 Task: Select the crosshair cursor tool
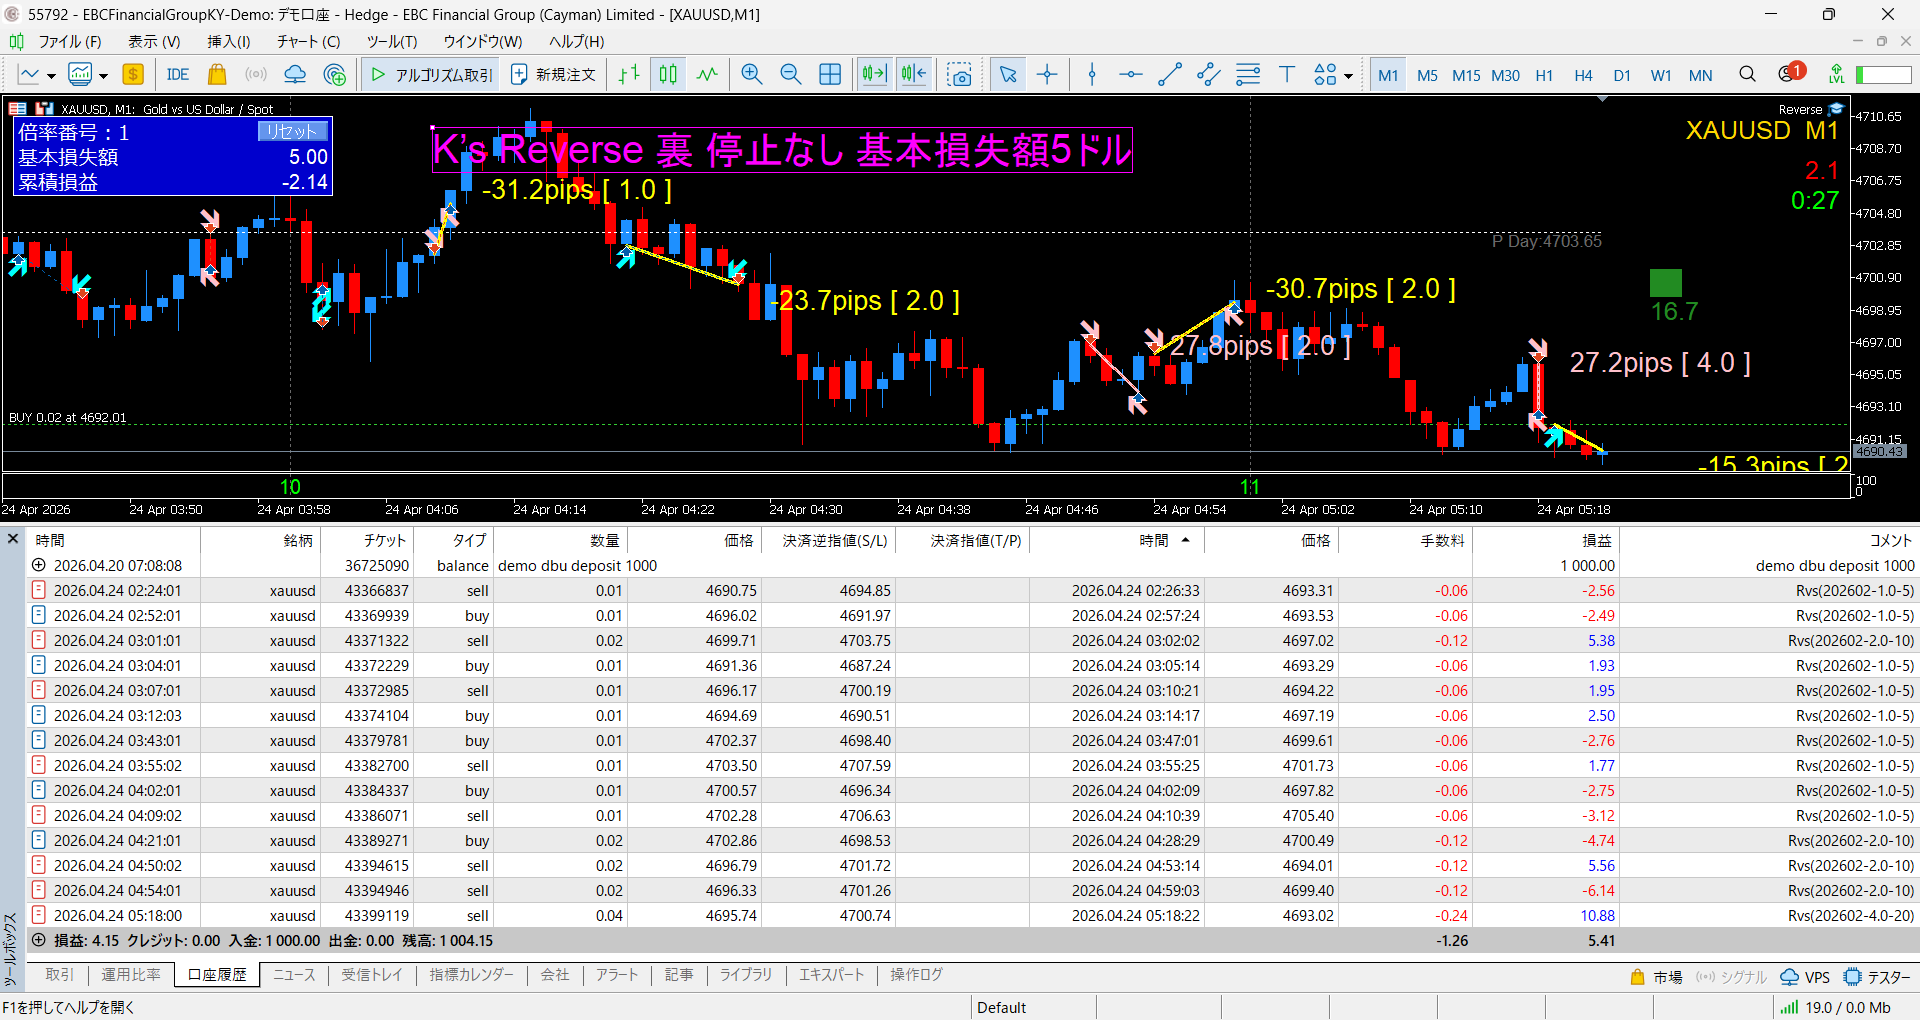pos(1047,75)
